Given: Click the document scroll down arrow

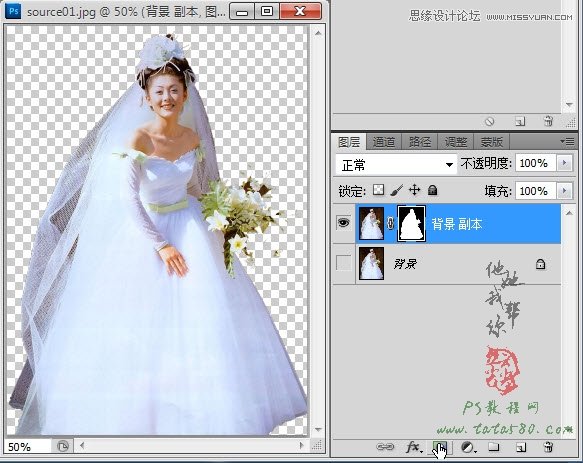Looking at the screenshot, I should (318, 429).
